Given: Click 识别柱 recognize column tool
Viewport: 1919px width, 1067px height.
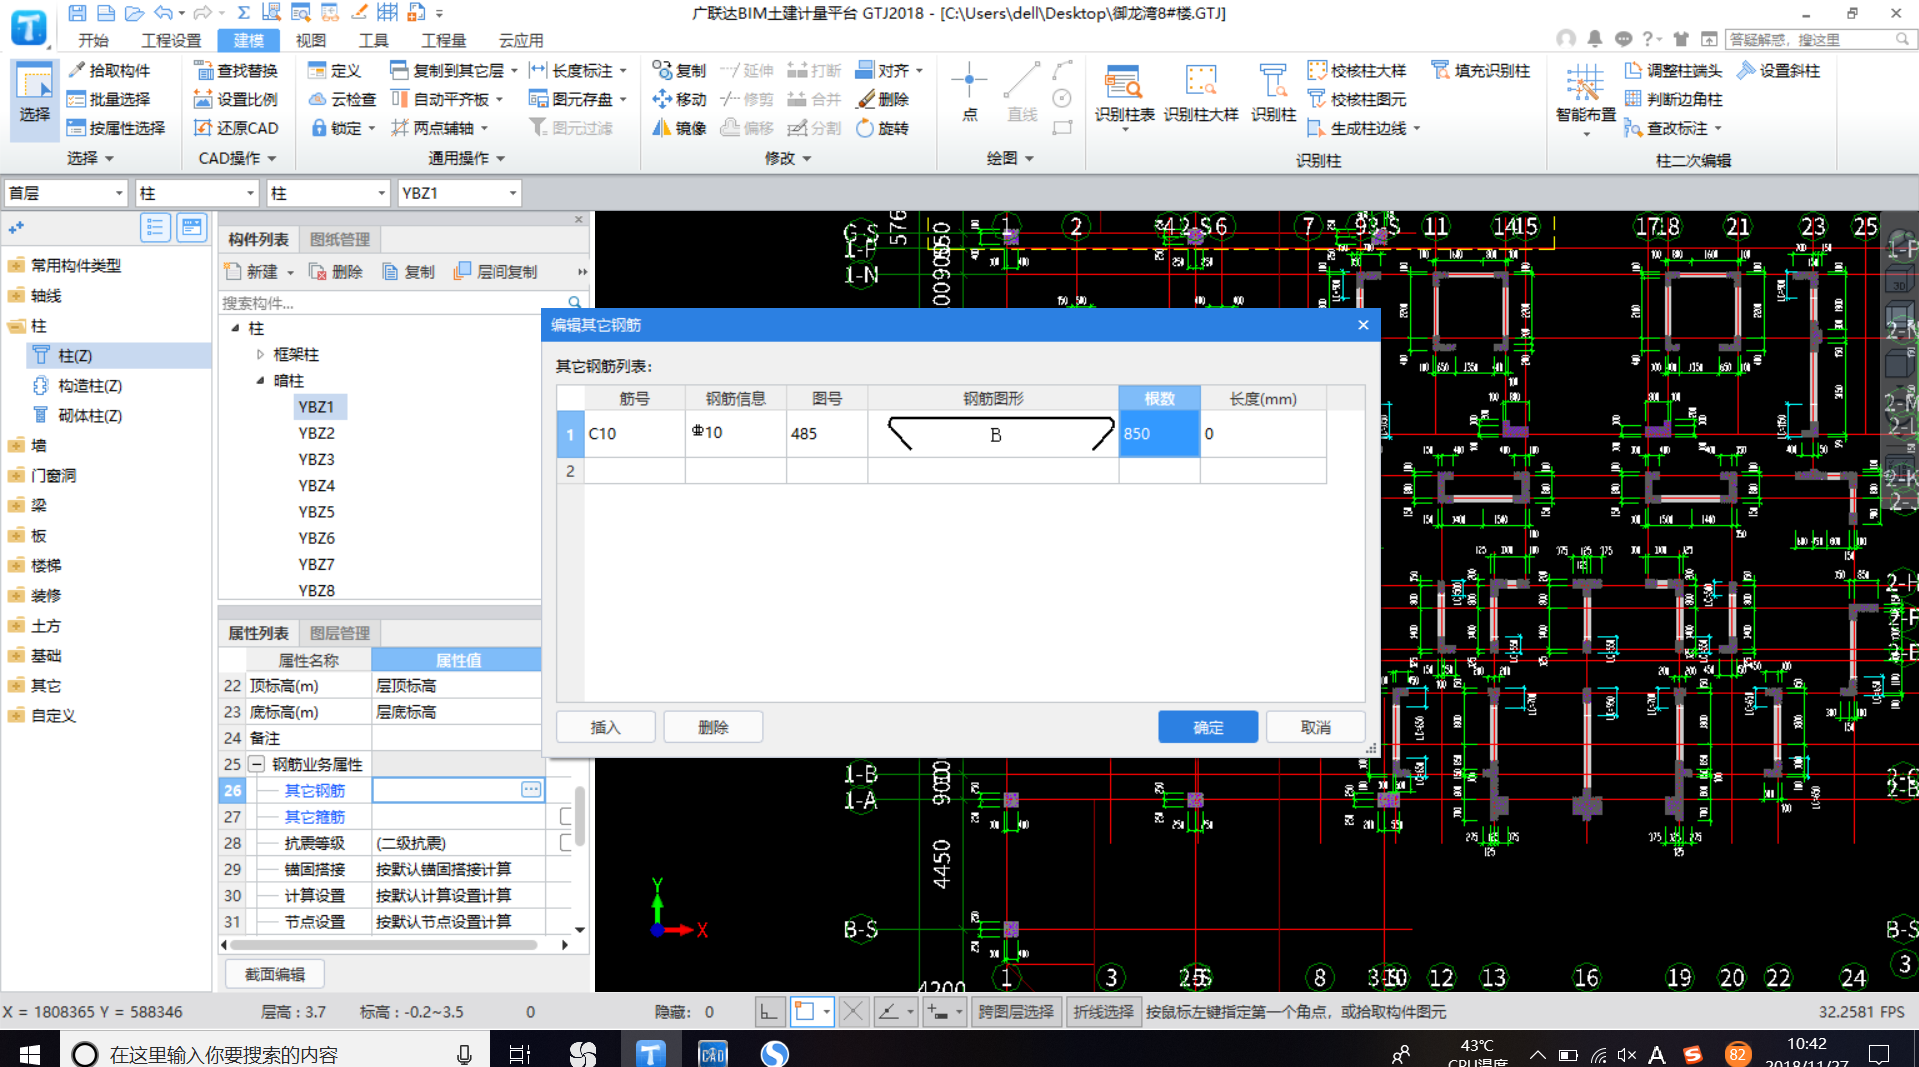Looking at the screenshot, I should tap(1273, 94).
